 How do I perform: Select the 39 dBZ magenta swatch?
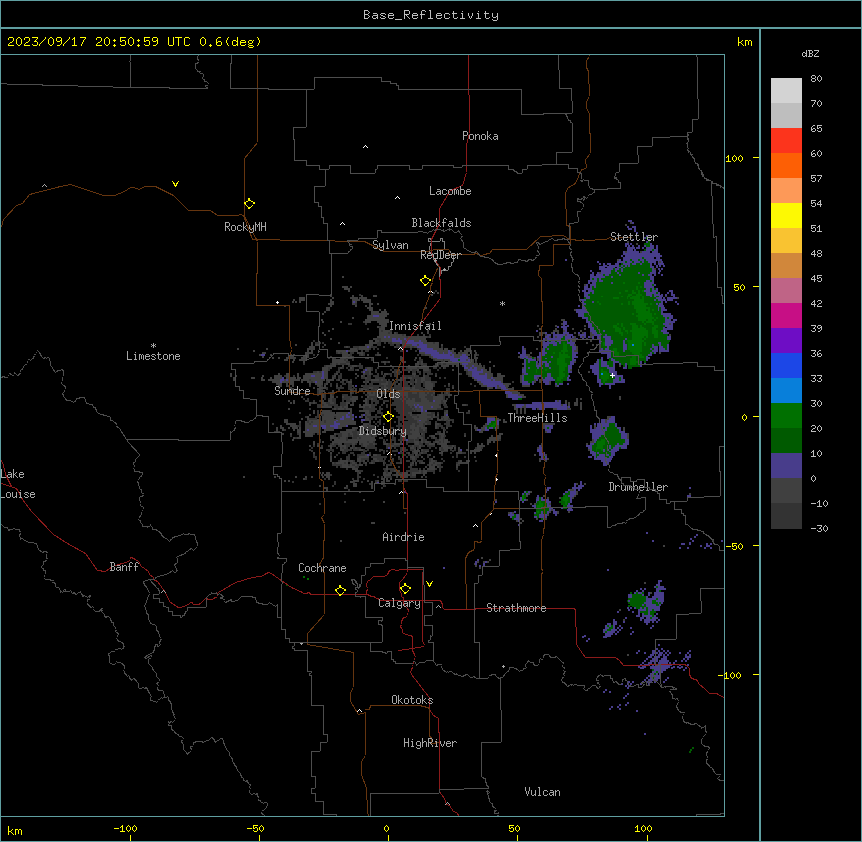[x=786, y=315]
